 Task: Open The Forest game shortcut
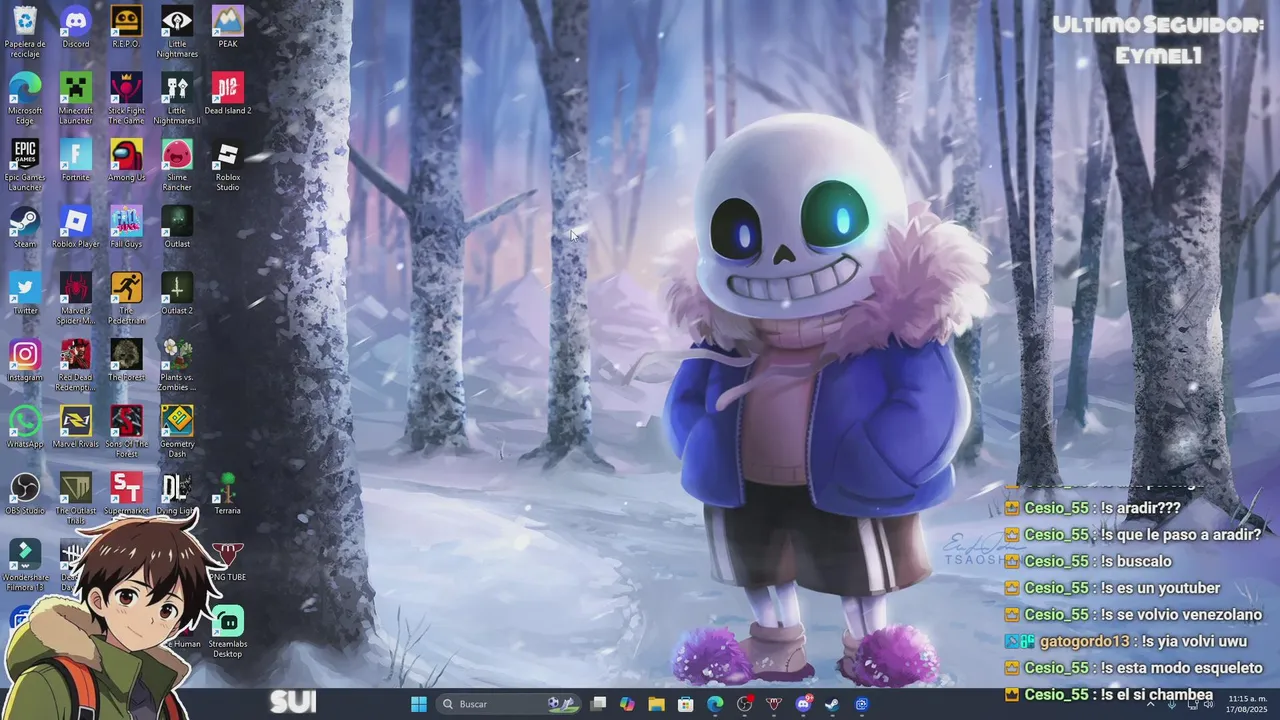click(x=126, y=361)
